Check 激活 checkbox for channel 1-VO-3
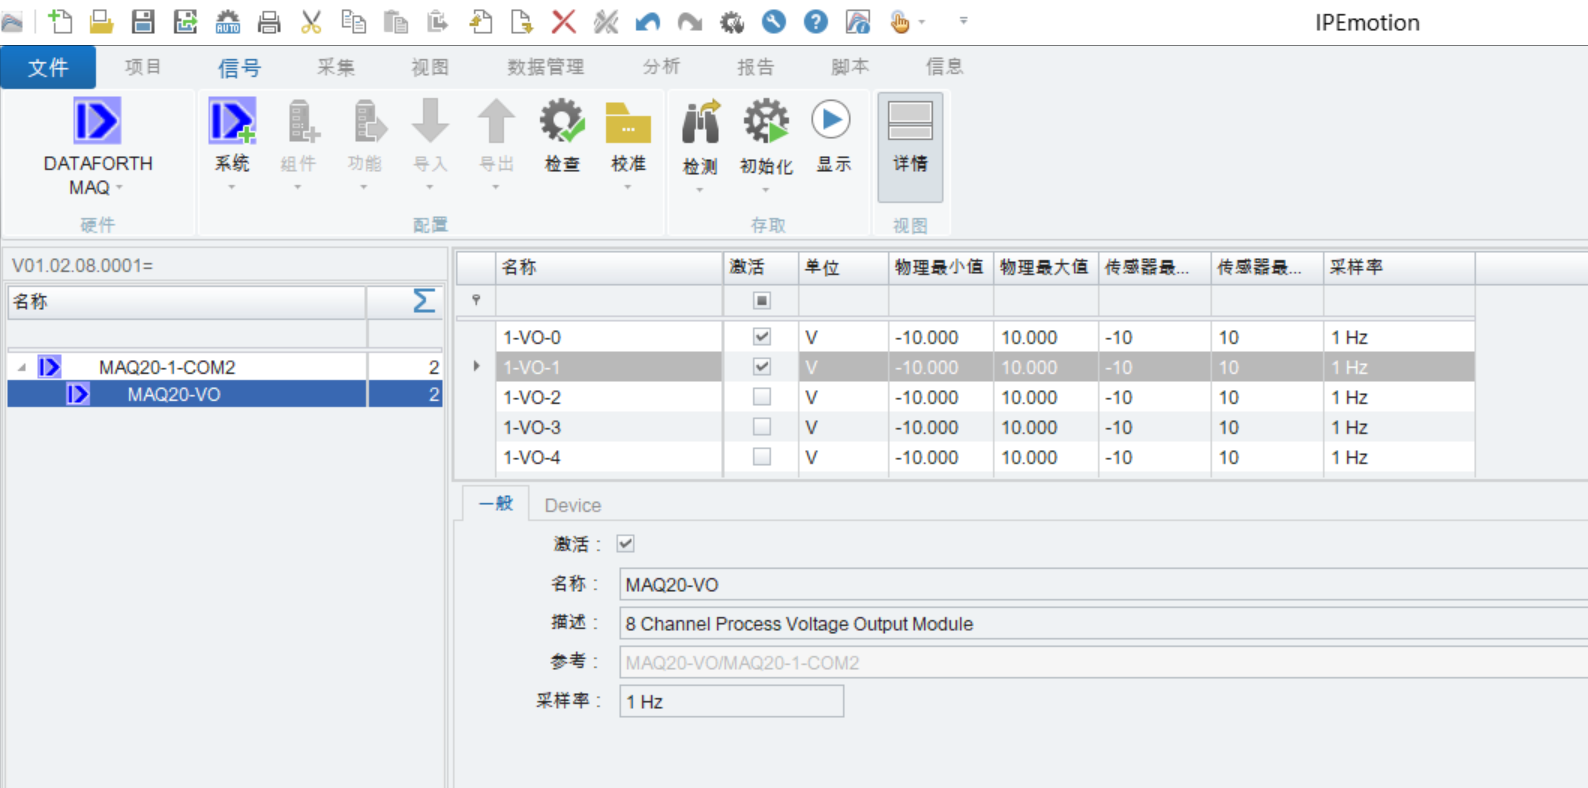The width and height of the screenshot is (1588, 788). pos(762,427)
